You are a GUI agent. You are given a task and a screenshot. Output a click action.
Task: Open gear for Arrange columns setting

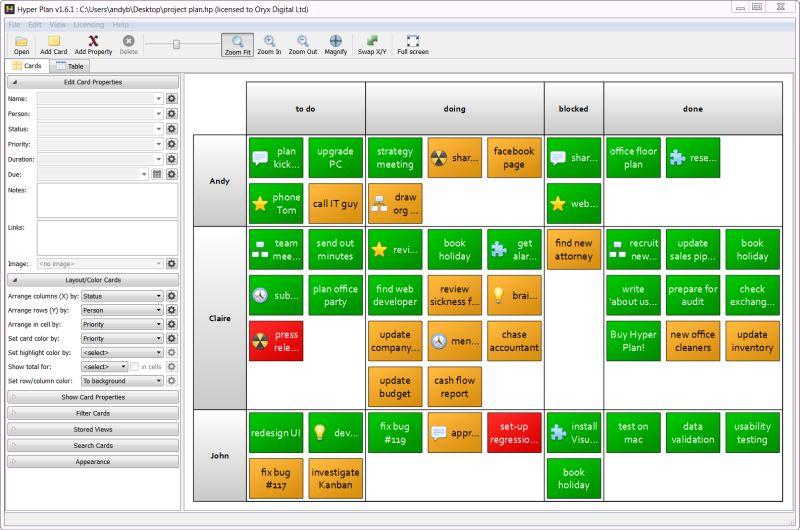click(172, 296)
